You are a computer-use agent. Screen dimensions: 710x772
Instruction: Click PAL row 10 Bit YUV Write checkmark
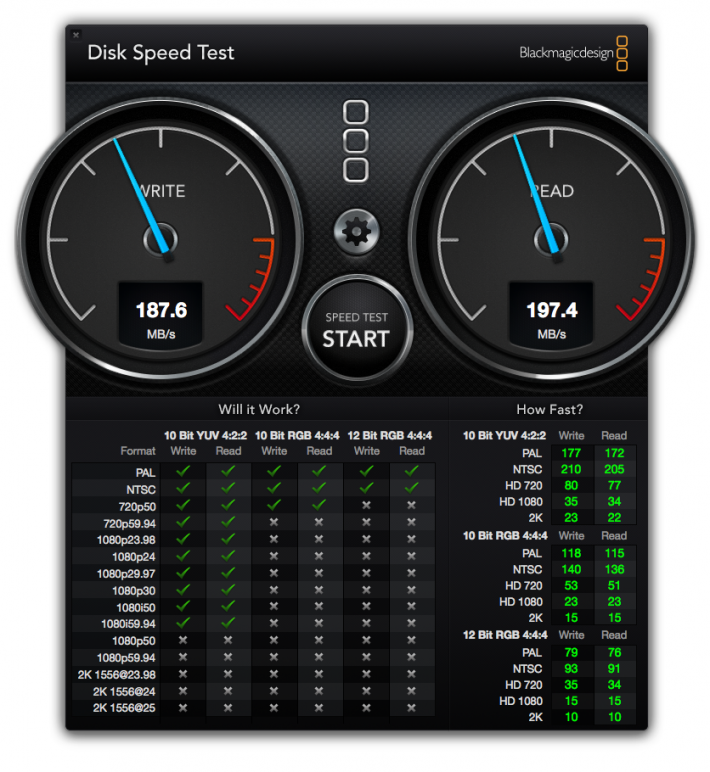coord(183,471)
